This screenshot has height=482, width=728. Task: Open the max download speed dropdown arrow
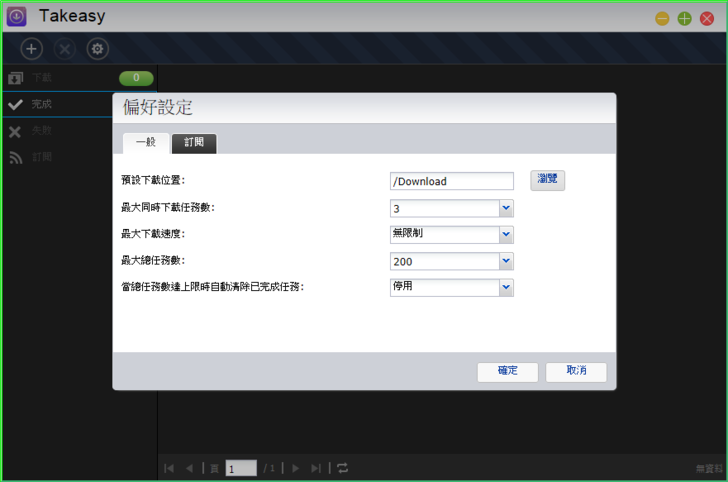point(506,234)
